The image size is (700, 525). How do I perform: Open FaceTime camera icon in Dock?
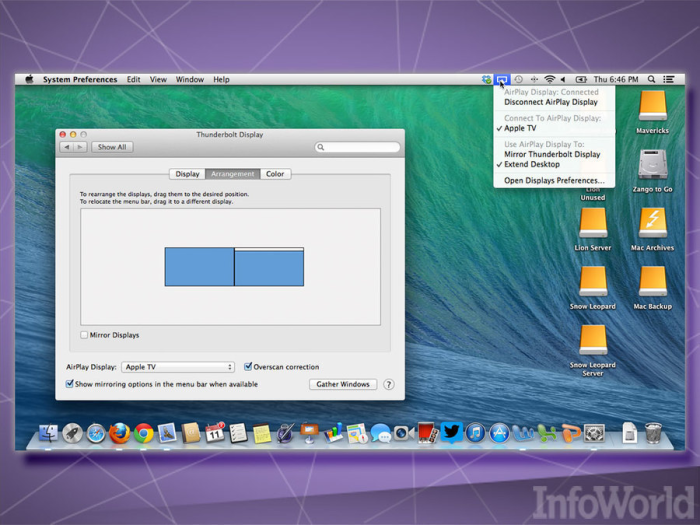point(404,433)
